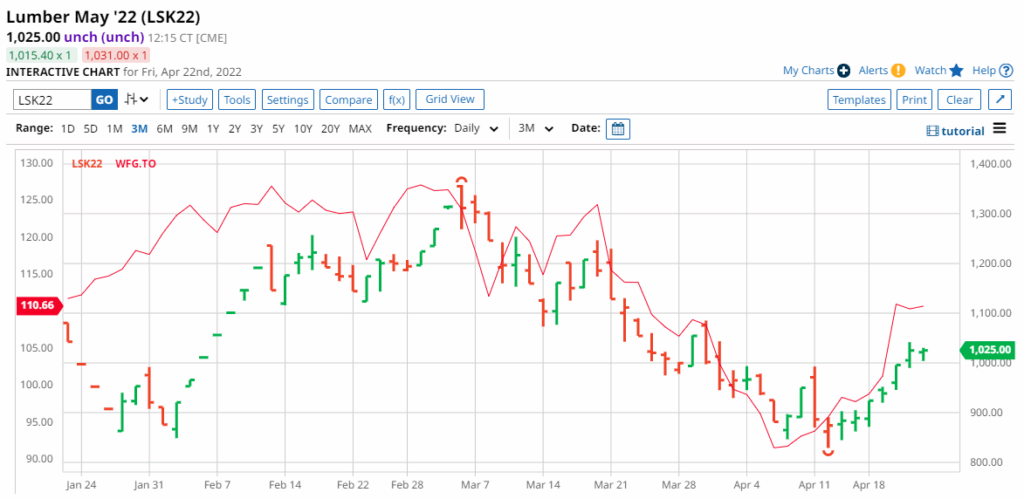Click the Alerts exclamation icon
1024x499 pixels.
(898, 70)
